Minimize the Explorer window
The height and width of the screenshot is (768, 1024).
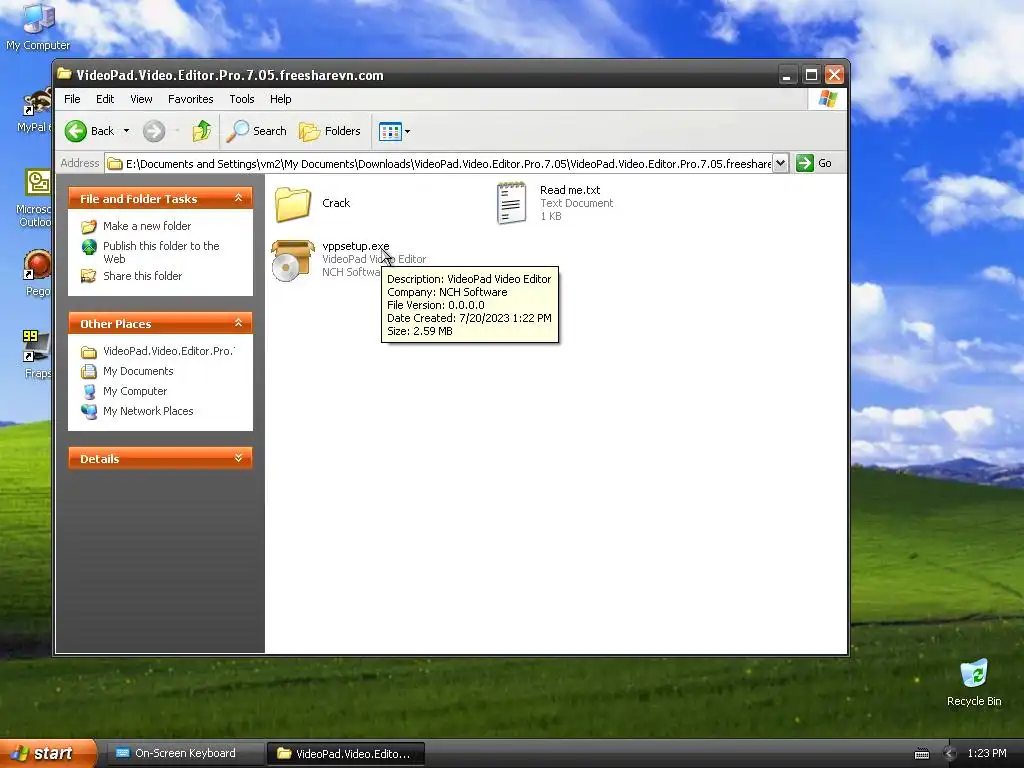point(787,75)
